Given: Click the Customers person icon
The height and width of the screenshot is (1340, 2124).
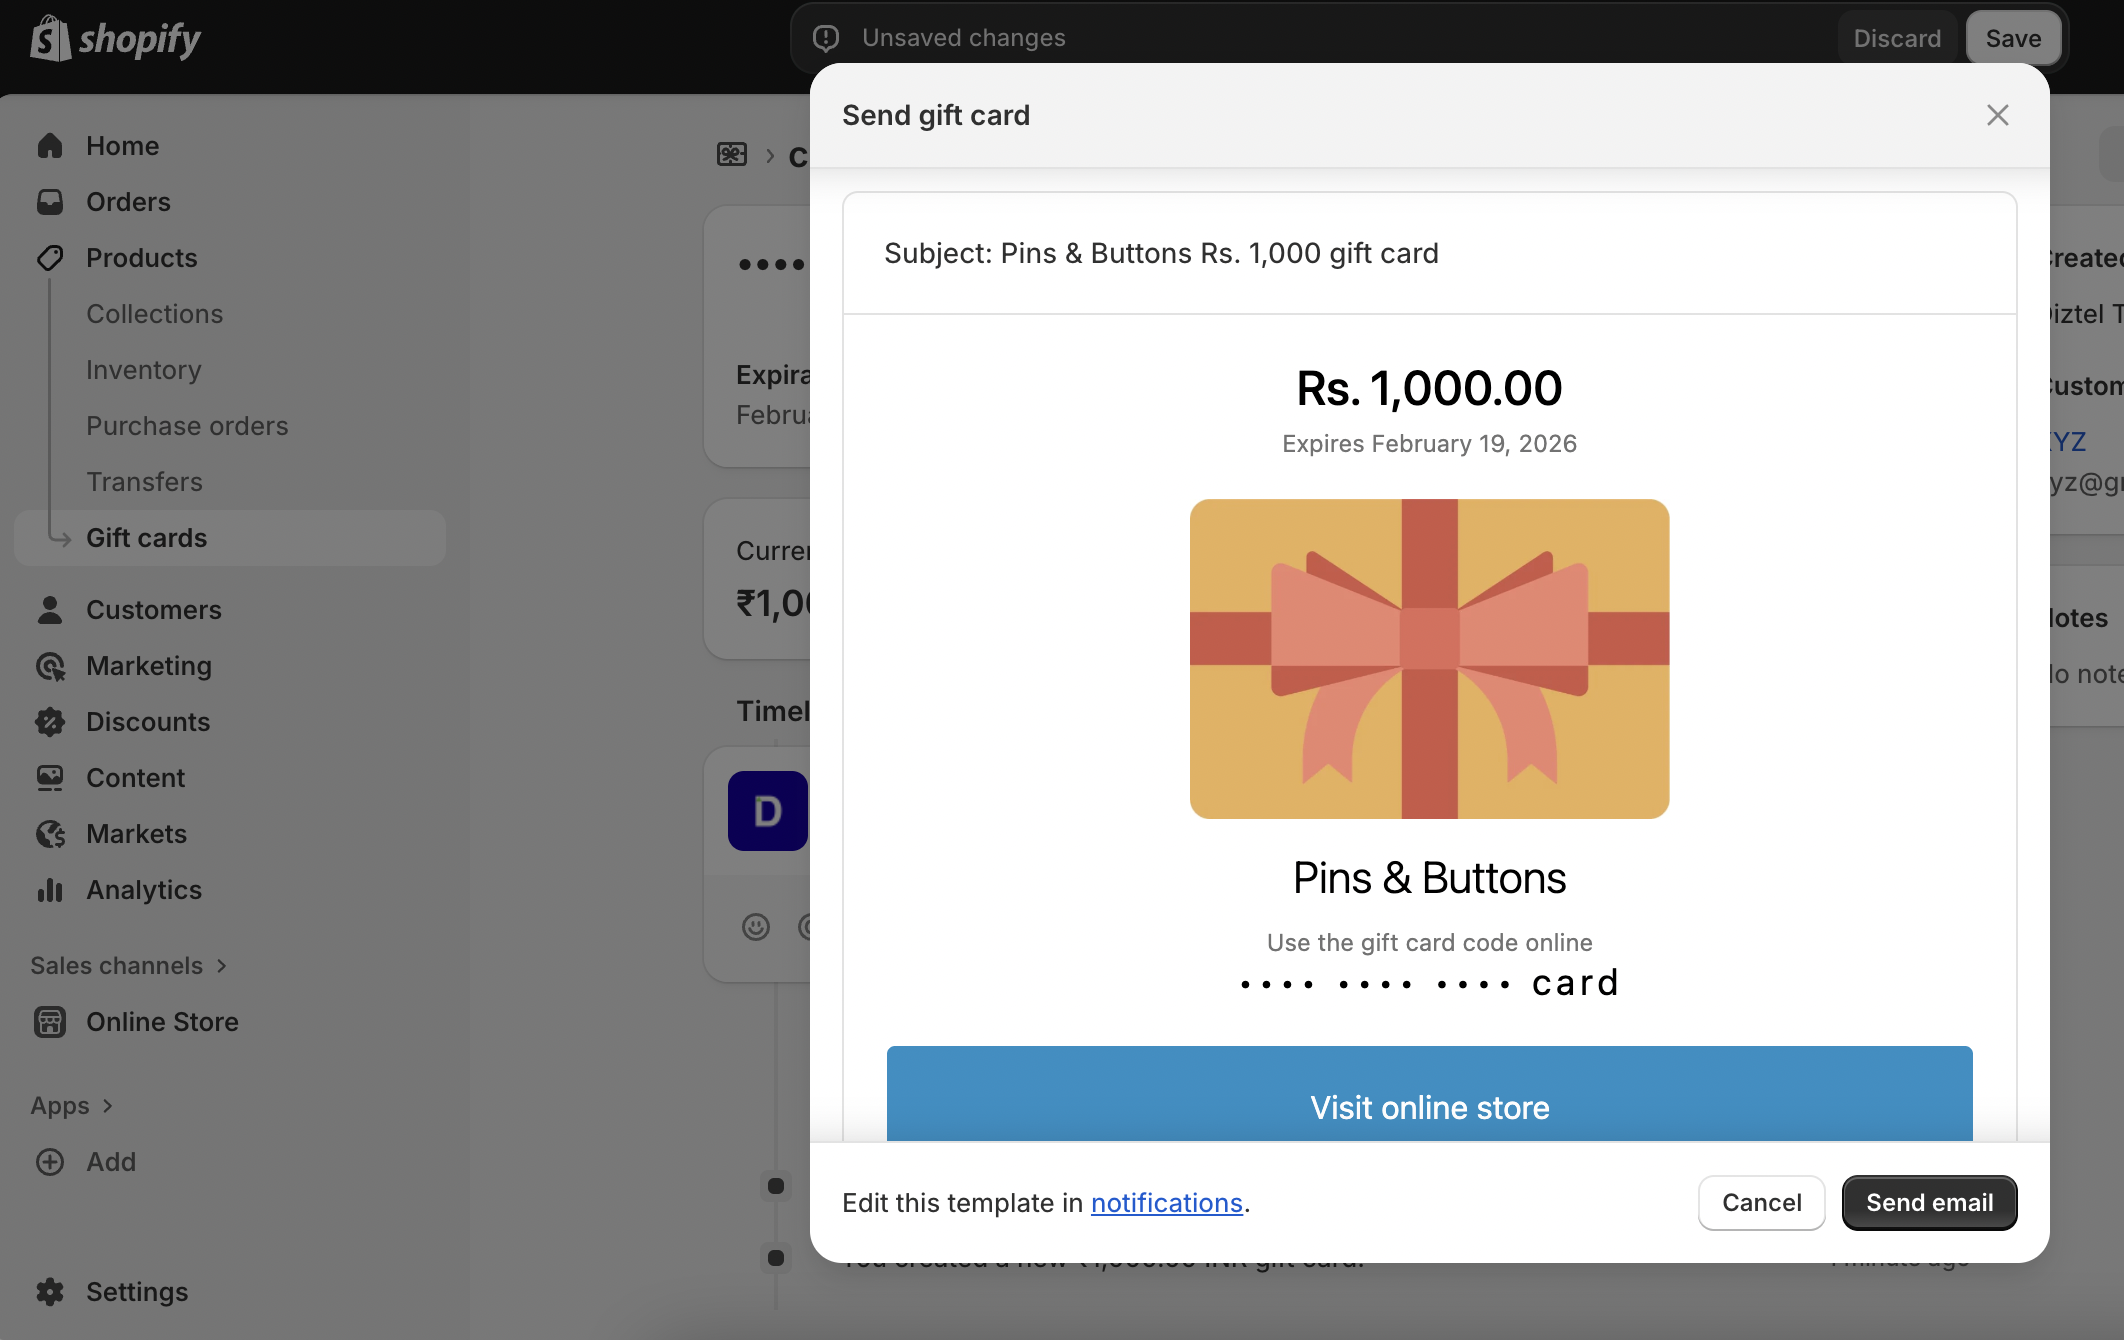Looking at the screenshot, I should 50,610.
